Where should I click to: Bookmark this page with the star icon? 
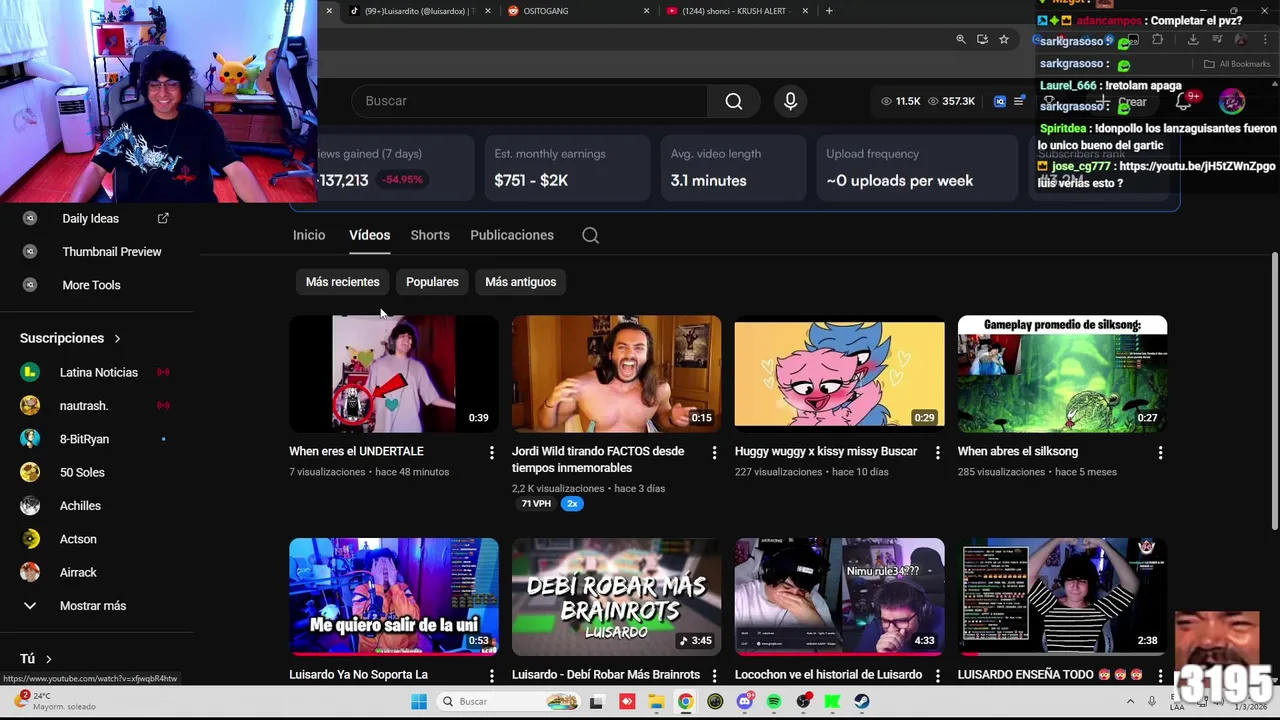click(x=1004, y=39)
